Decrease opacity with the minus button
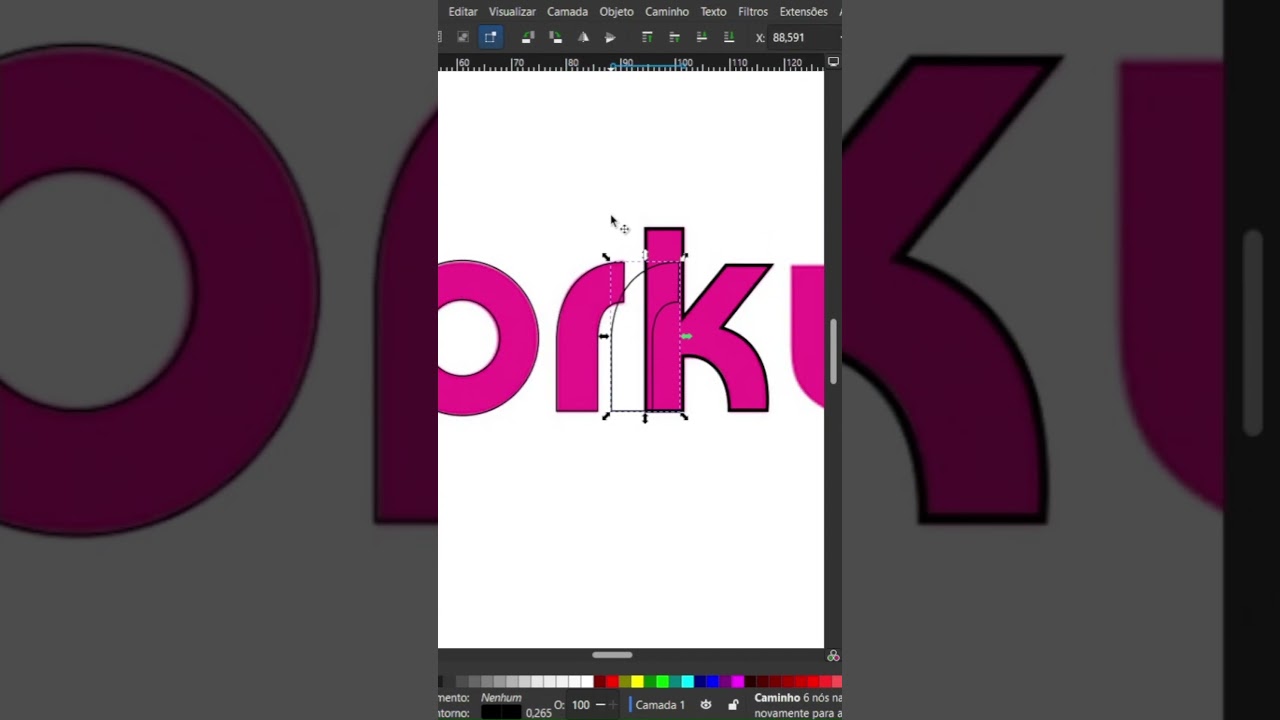 [600, 705]
